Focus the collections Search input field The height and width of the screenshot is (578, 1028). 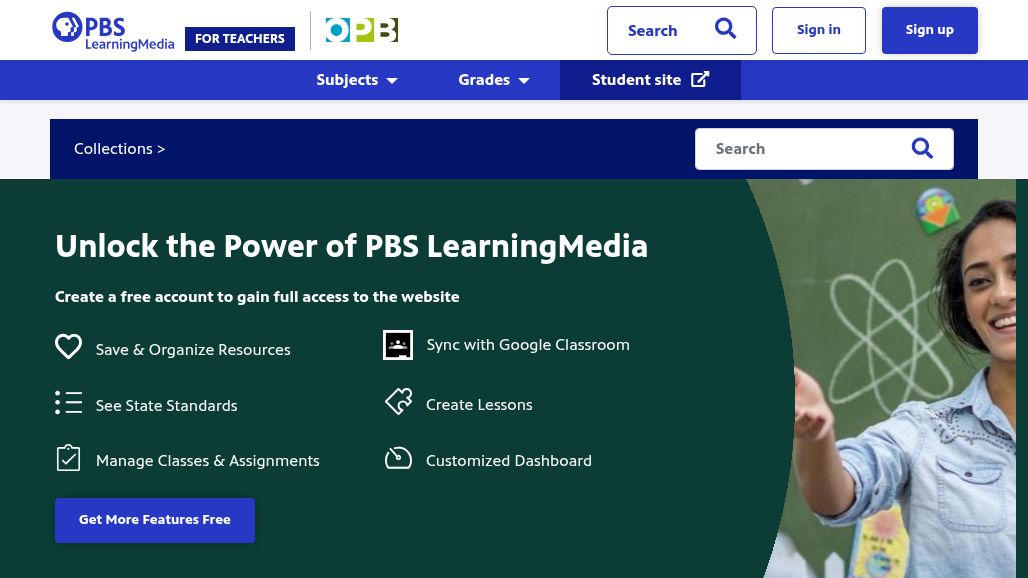point(800,149)
